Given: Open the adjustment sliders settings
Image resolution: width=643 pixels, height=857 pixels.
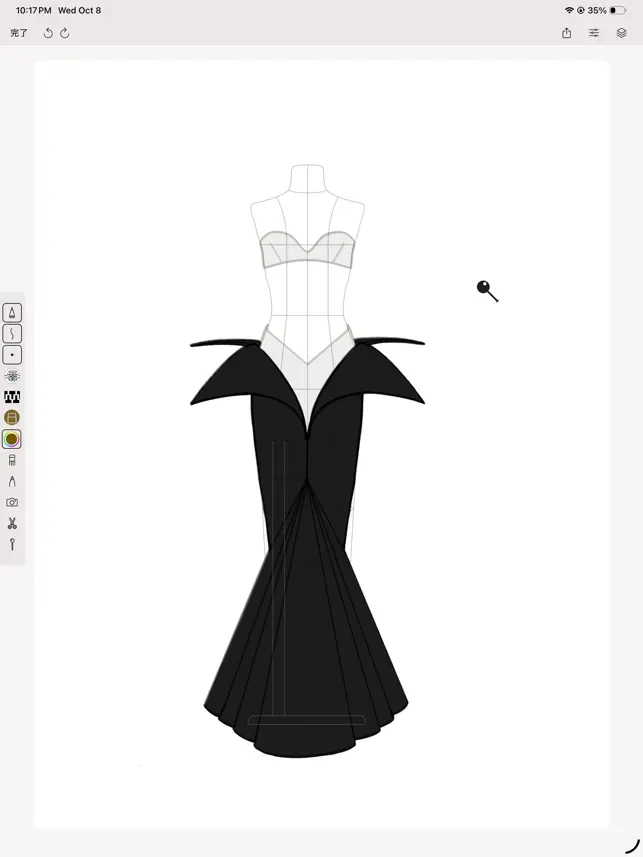Looking at the screenshot, I should [x=594, y=33].
